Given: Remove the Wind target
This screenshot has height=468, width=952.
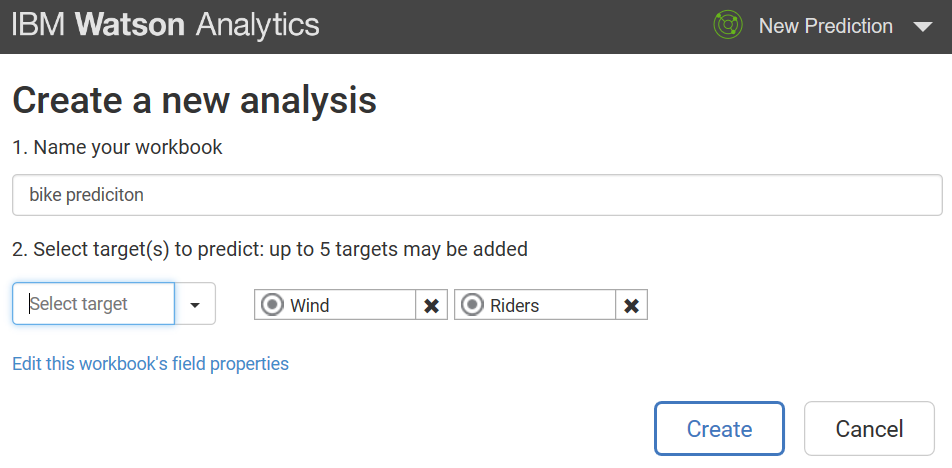Looking at the screenshot, I should click(431, 305).
